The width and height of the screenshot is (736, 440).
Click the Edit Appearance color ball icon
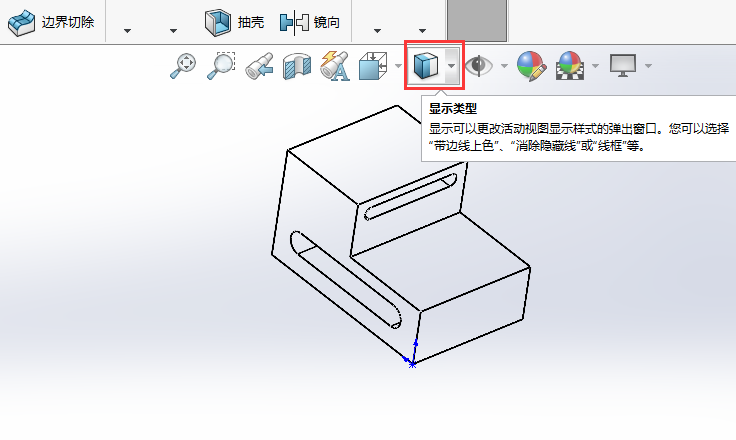click(531, 66)
